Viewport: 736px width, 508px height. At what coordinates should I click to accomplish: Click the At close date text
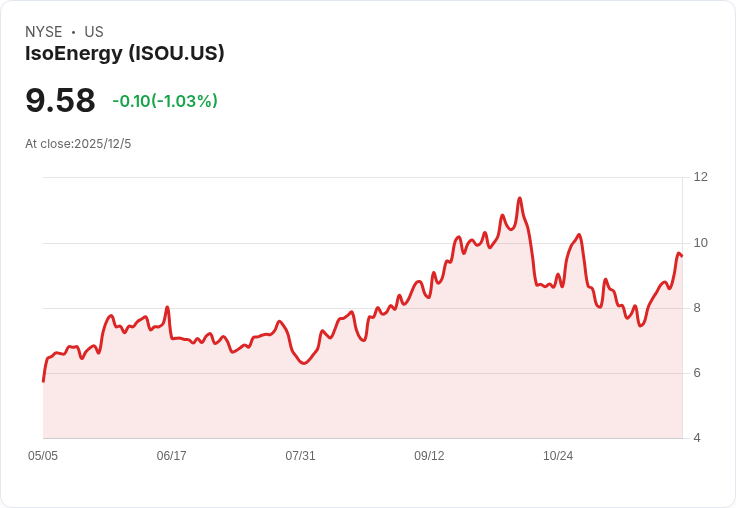click(x=78, y=144)
